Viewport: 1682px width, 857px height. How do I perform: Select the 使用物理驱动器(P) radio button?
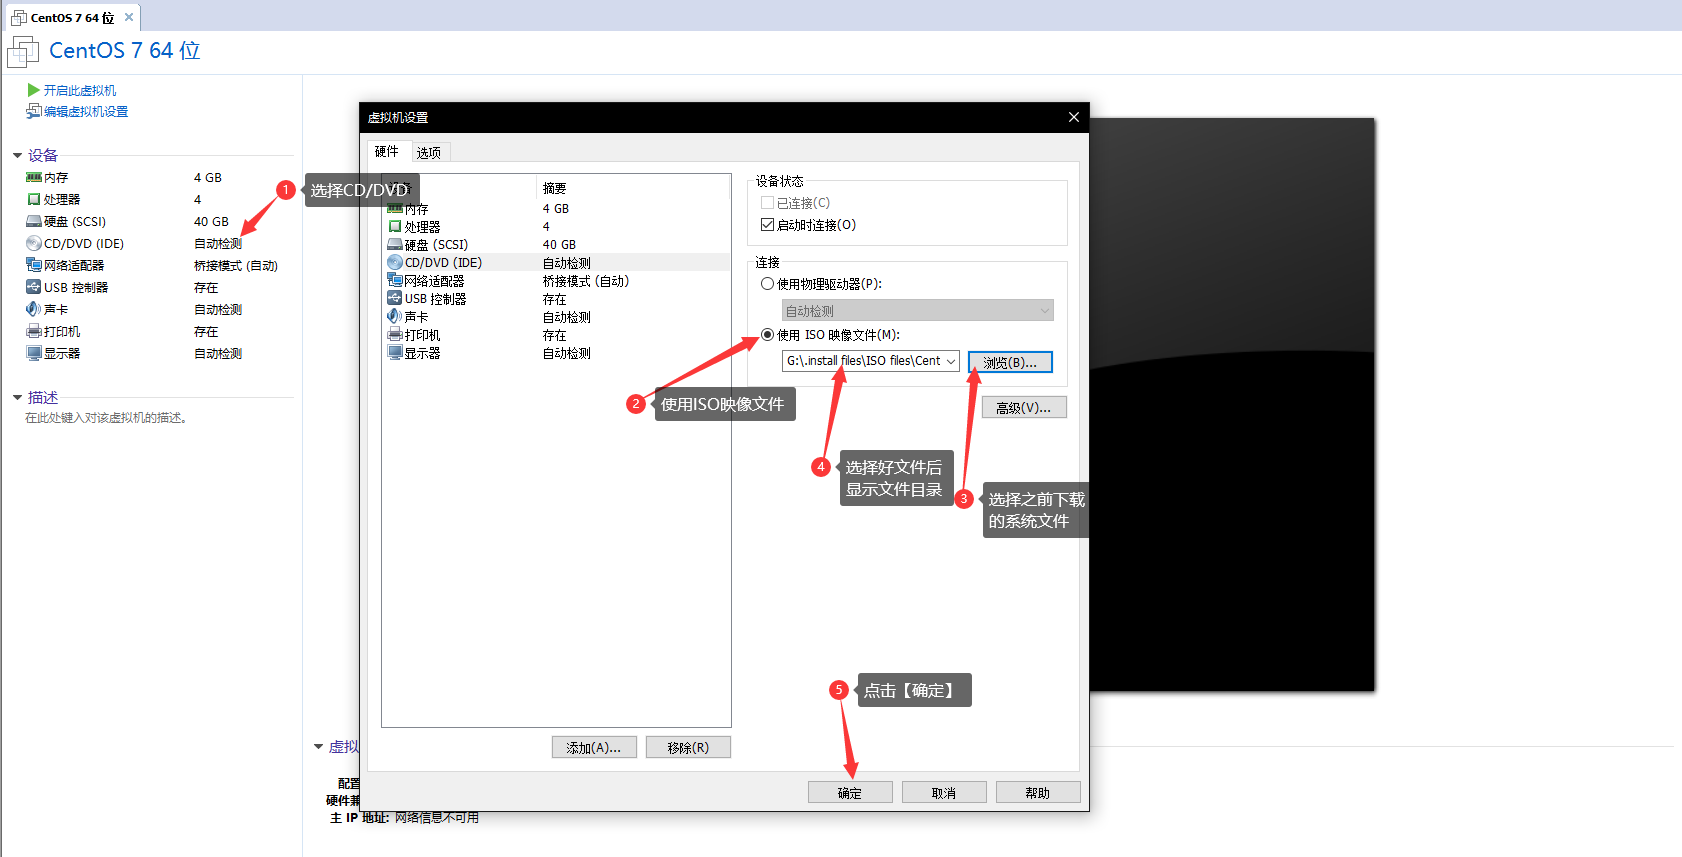[x=767, y=284]
